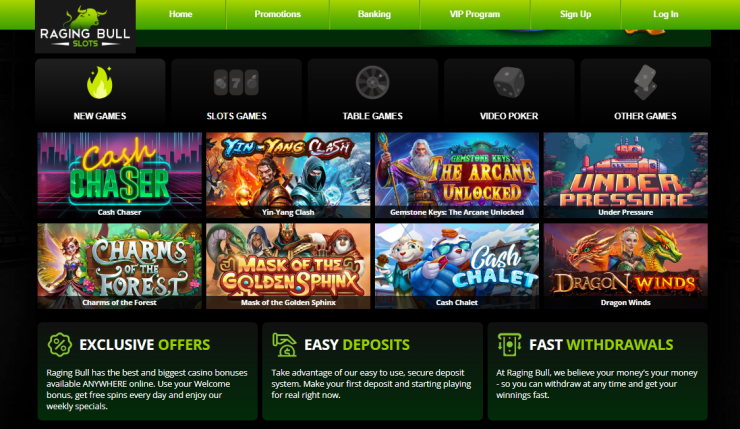
Task: Select the Dragon Winds game thumbnail
Action: point(625,266)
